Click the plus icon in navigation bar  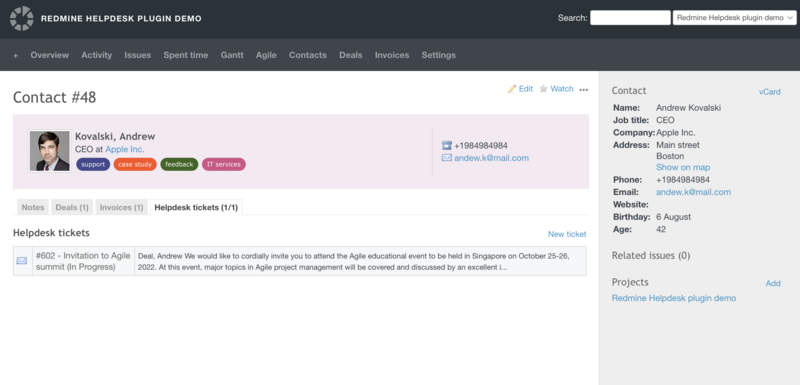(15, 56)
